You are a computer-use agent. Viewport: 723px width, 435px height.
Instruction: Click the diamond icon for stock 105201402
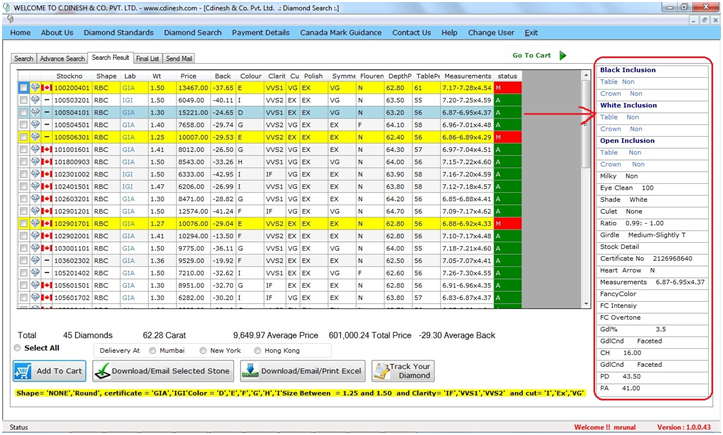[35, 273]
